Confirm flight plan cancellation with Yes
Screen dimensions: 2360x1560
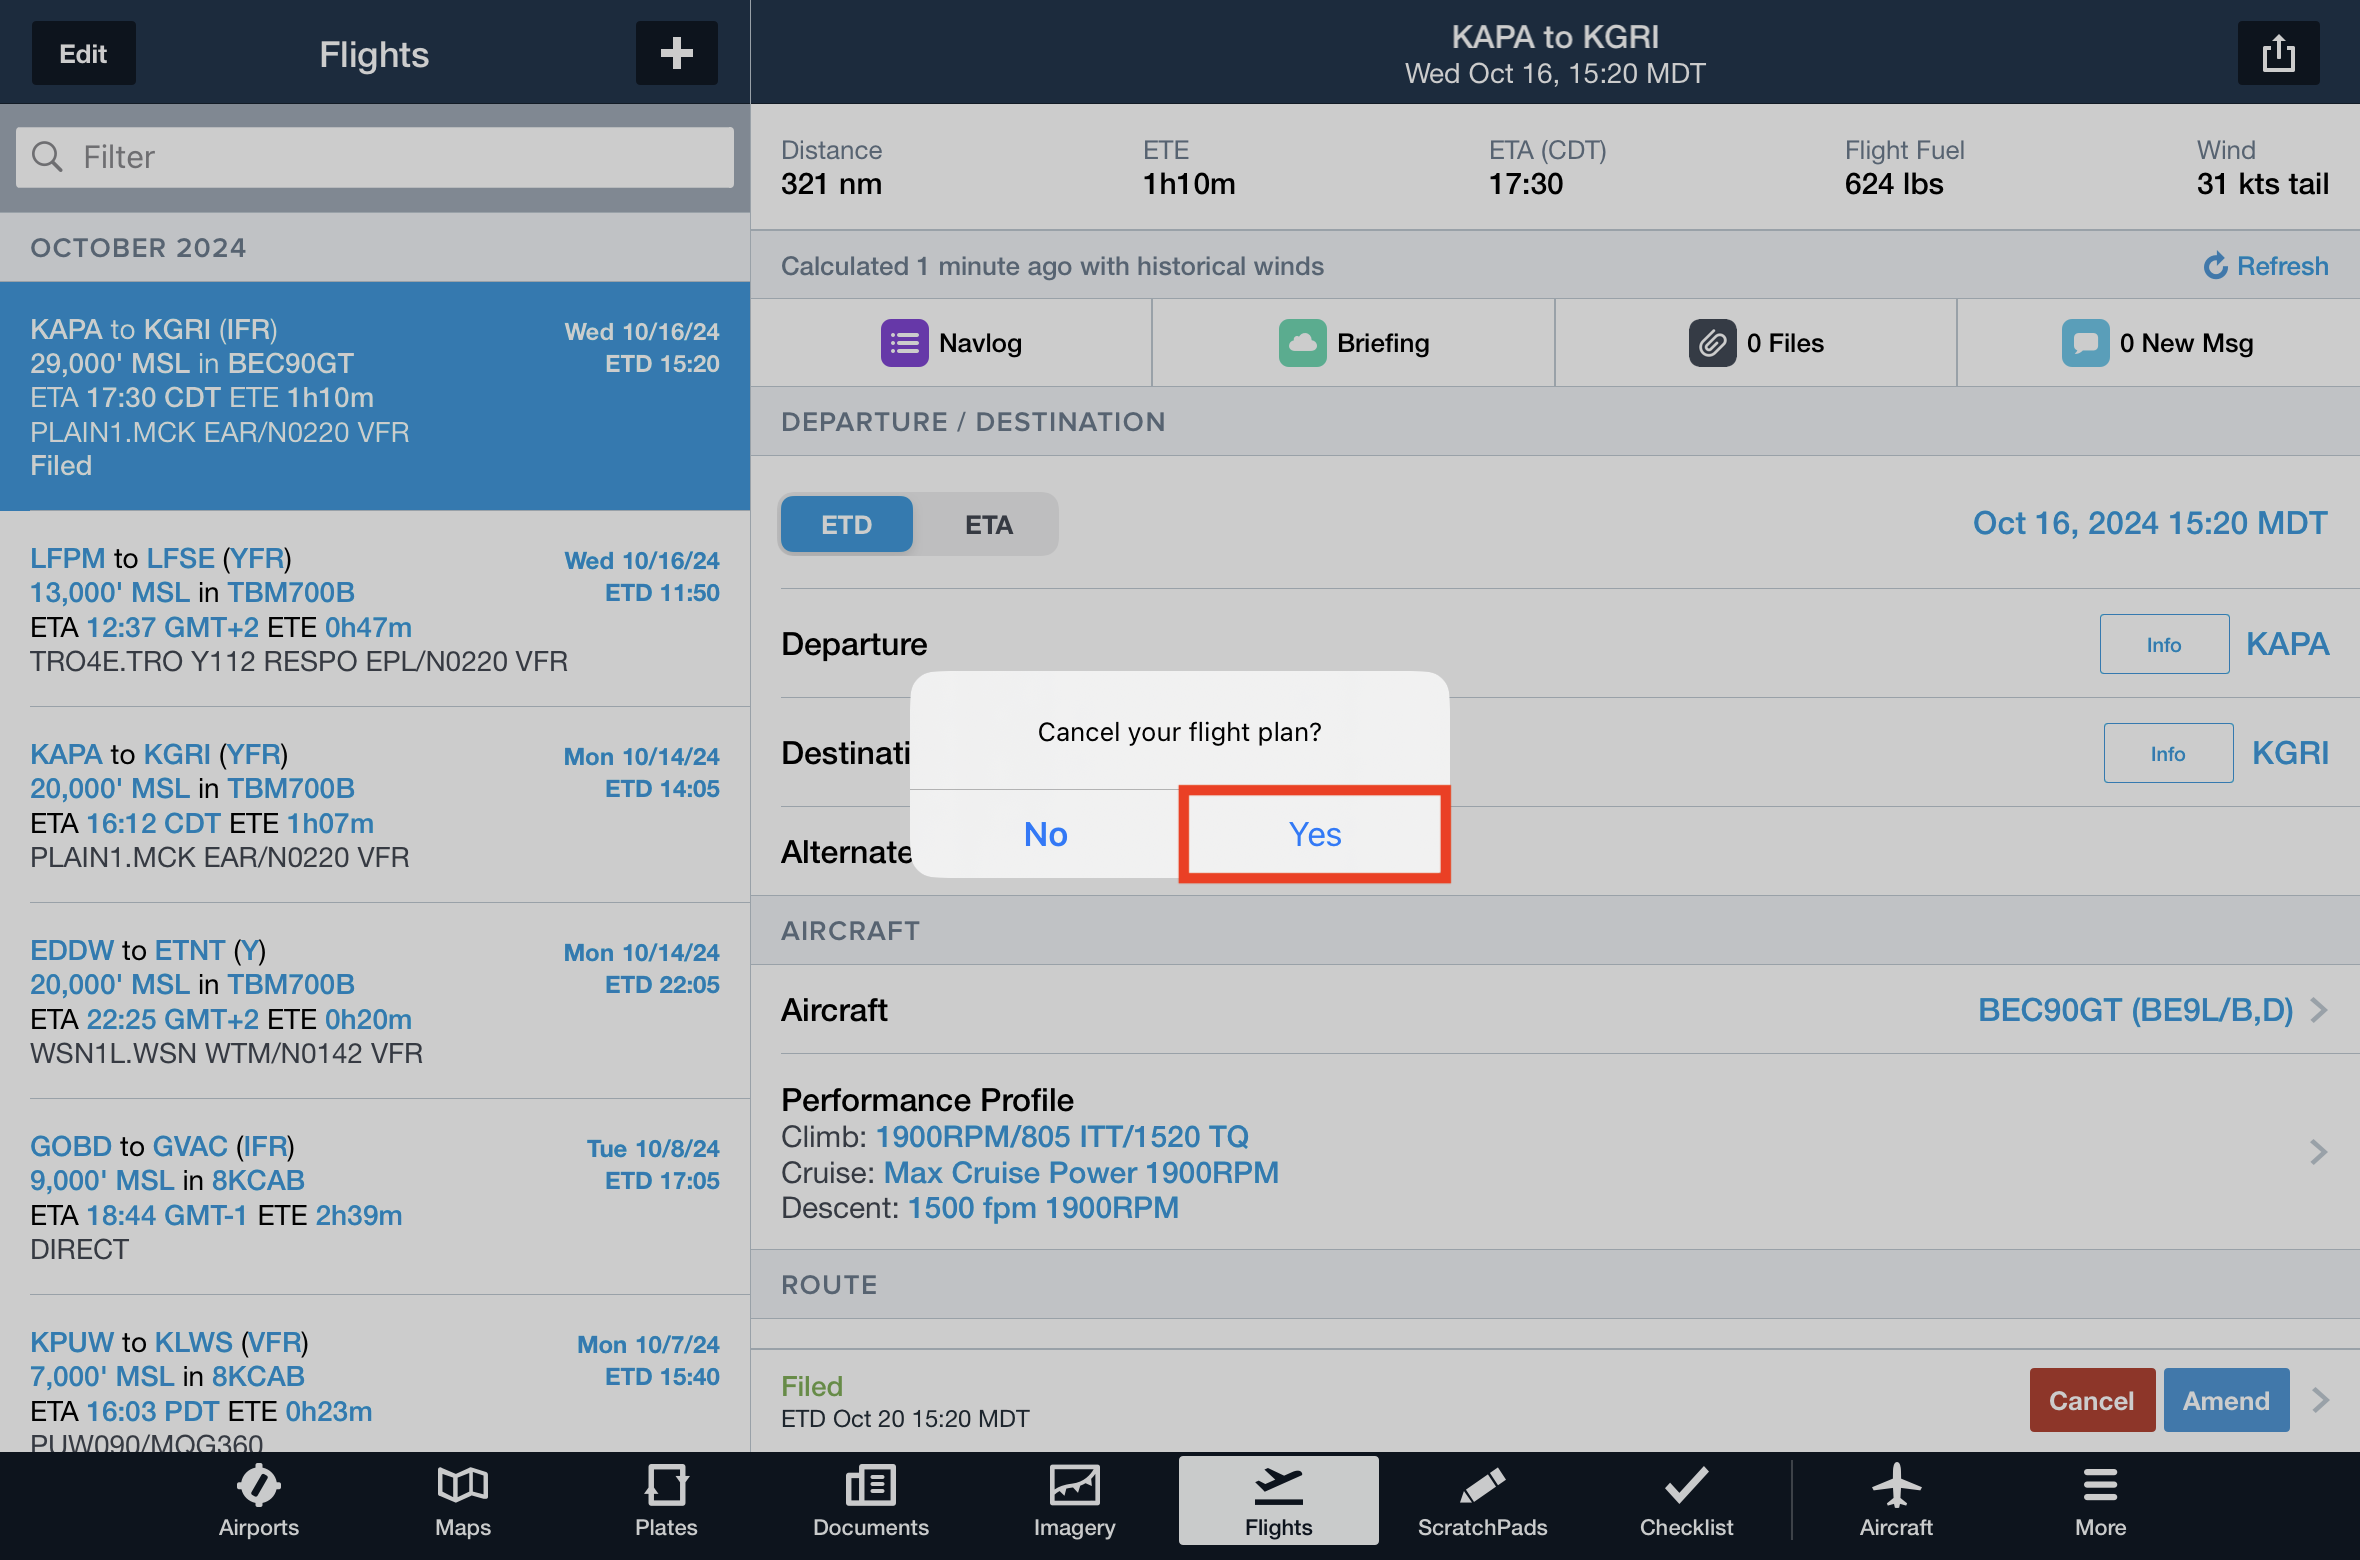[x=1313, y=834]
